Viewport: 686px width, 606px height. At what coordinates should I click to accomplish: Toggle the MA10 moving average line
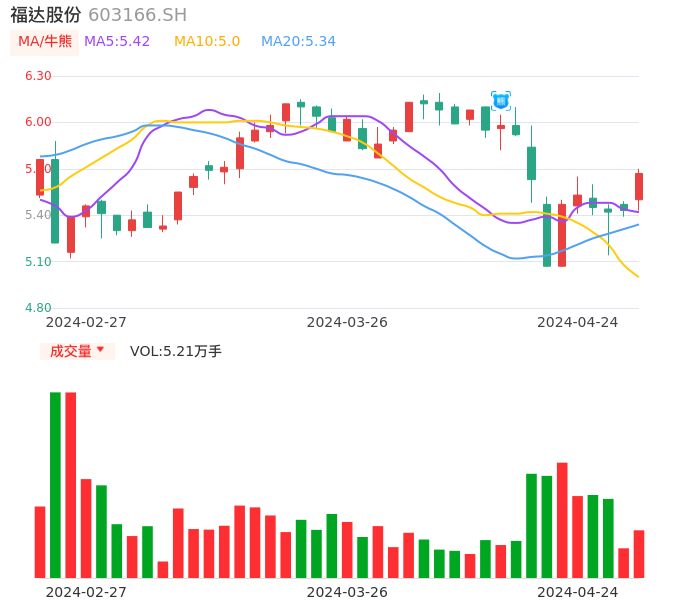pos(207,42)
